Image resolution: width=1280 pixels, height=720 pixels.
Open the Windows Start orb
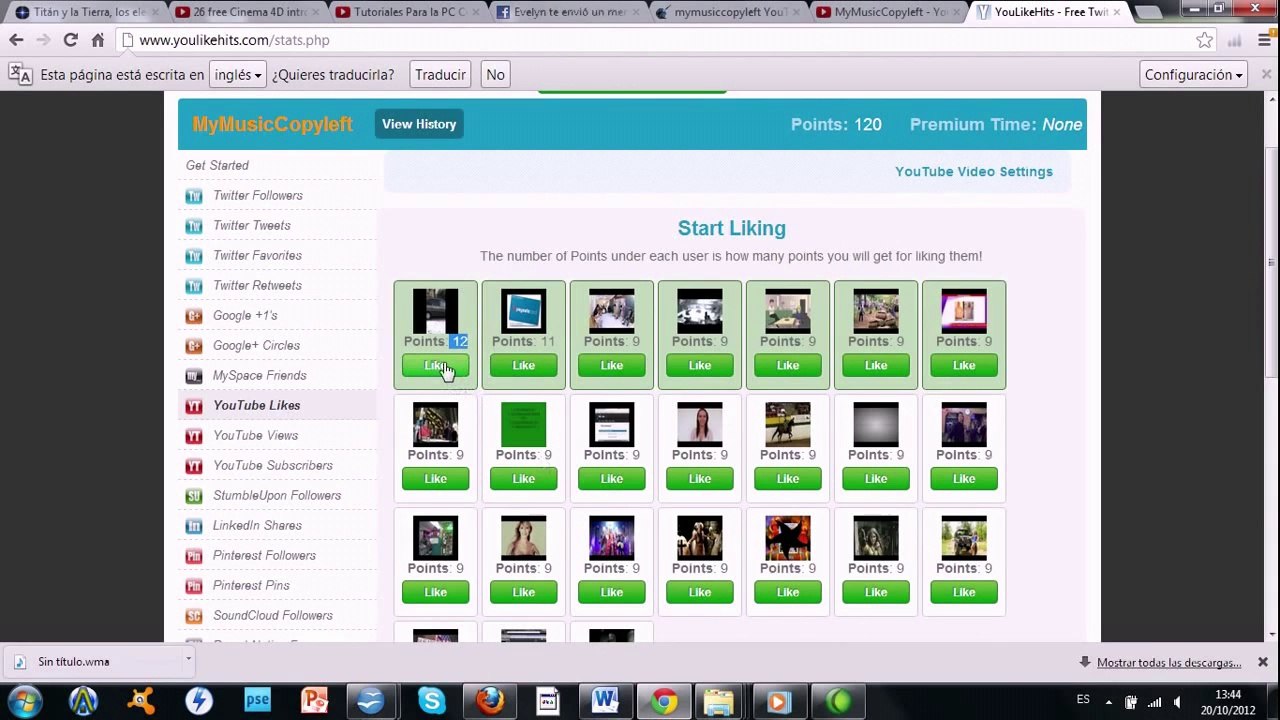24,701
